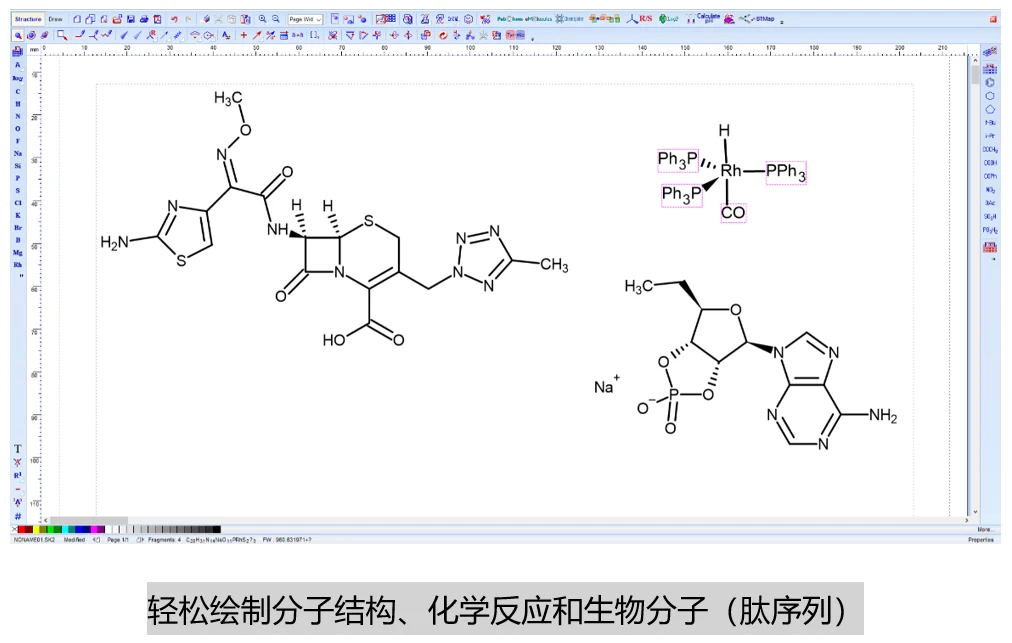Pick the benzene ring template
This screenshot has width=1012, height=643.
coord(989,83)
